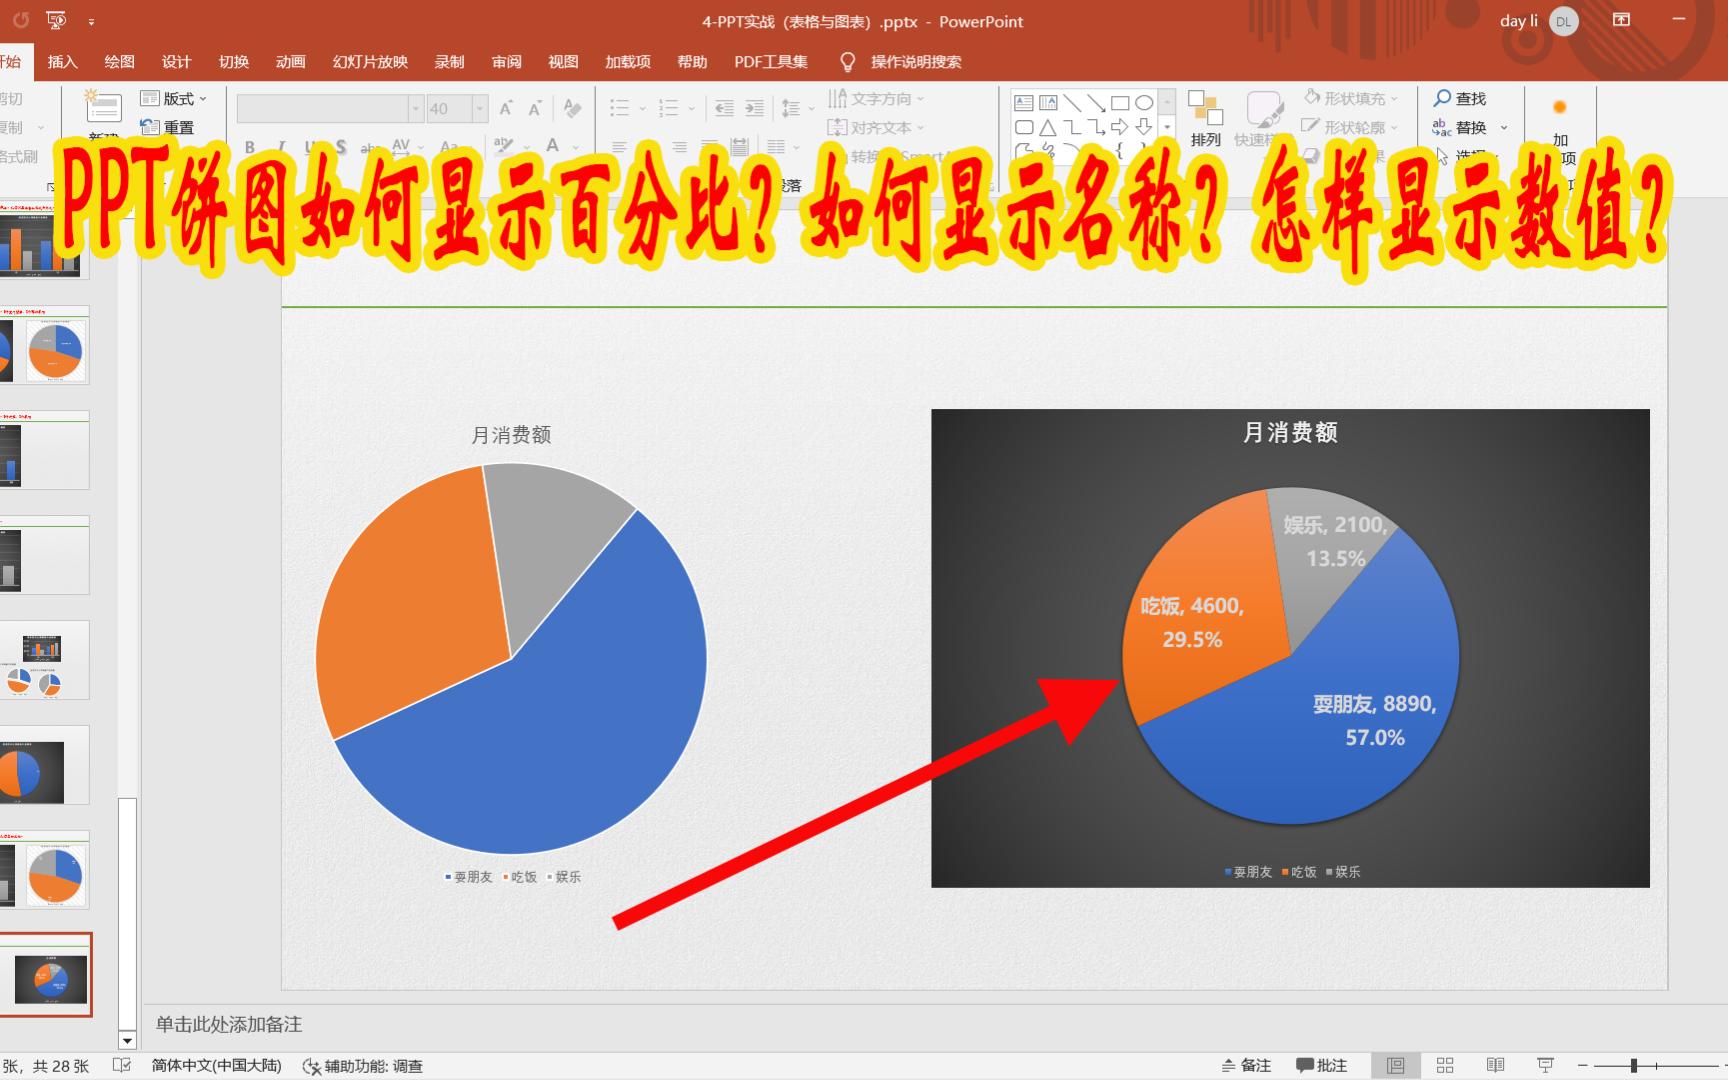Screen dimensions: 1728x1080
Task: Switch to Slide Sorter view in status bar
Action: (x=1445, y=1063)
